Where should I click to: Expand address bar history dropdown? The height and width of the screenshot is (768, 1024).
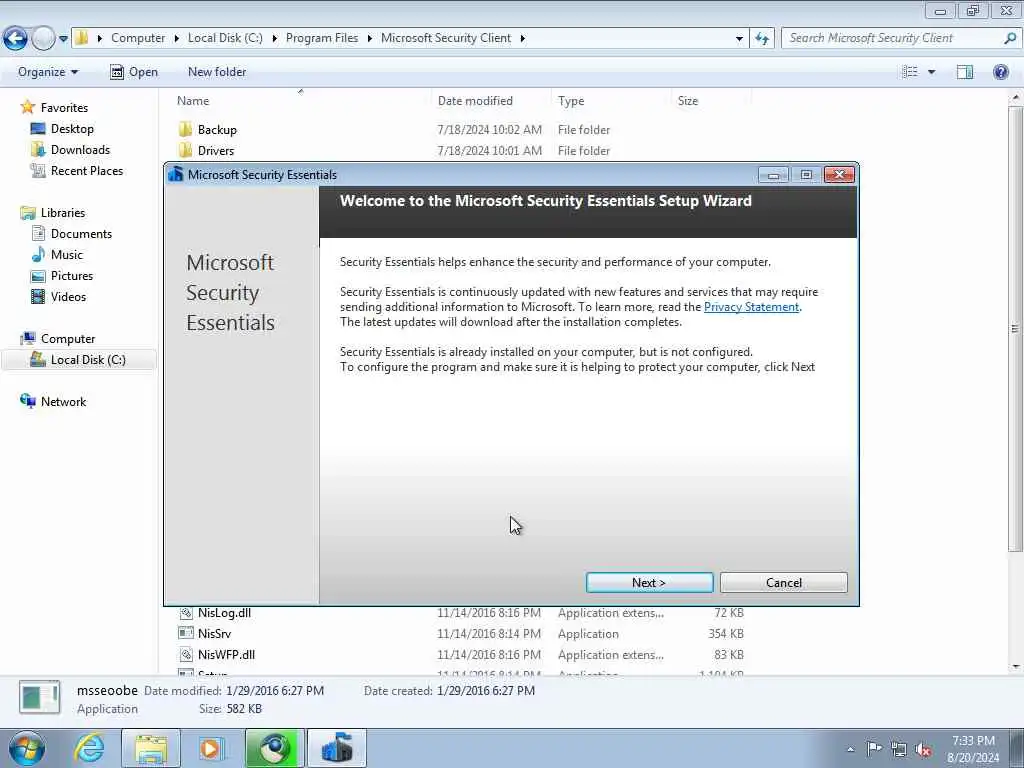click(x=739, y=39)
